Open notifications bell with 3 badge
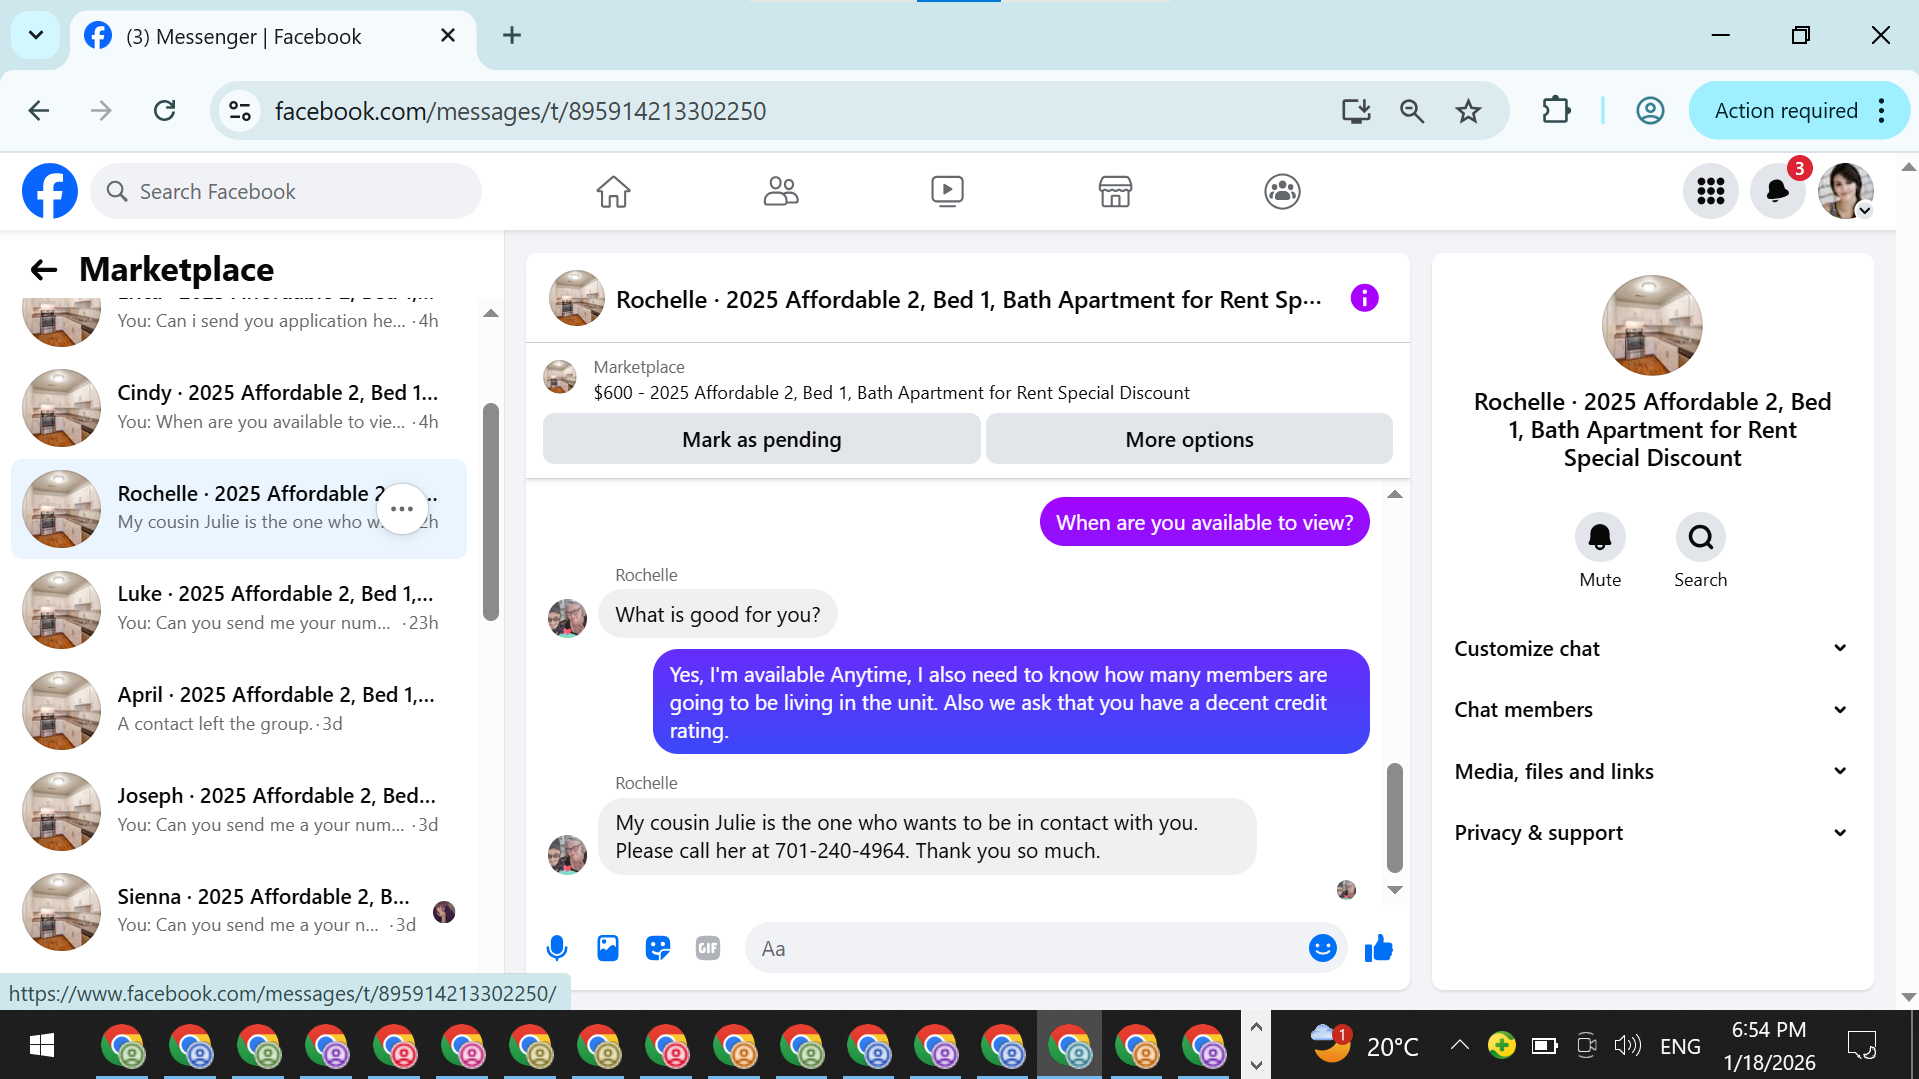1919x1079 pixels. 1777,191
